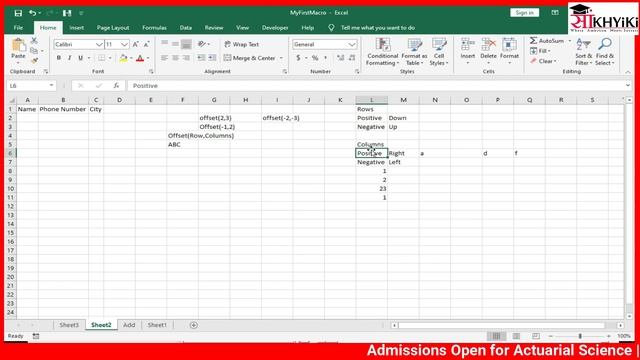Click Tell me what you want to do
This screenshot has width=640, height=360.
tap(378, 28)
